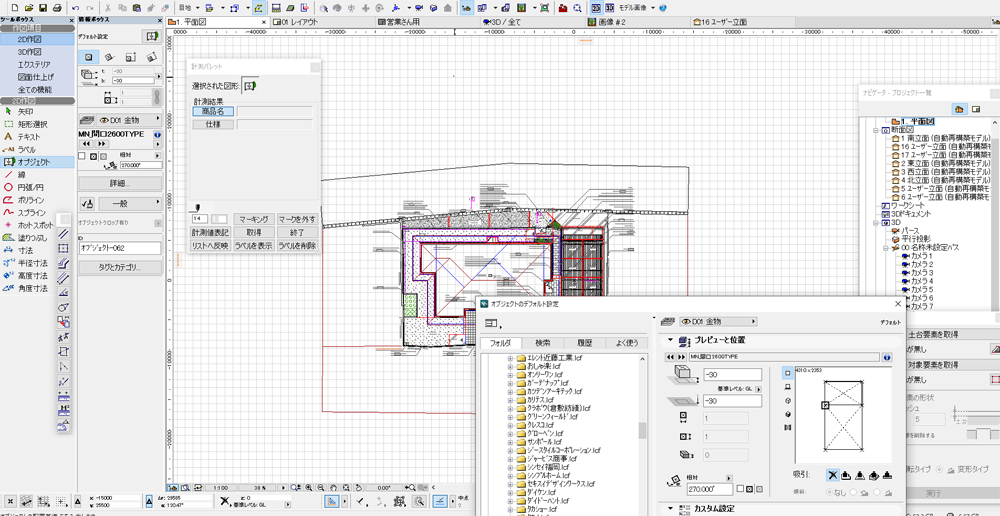Click the マークを外す button
1000x516 pixels.
297,219
